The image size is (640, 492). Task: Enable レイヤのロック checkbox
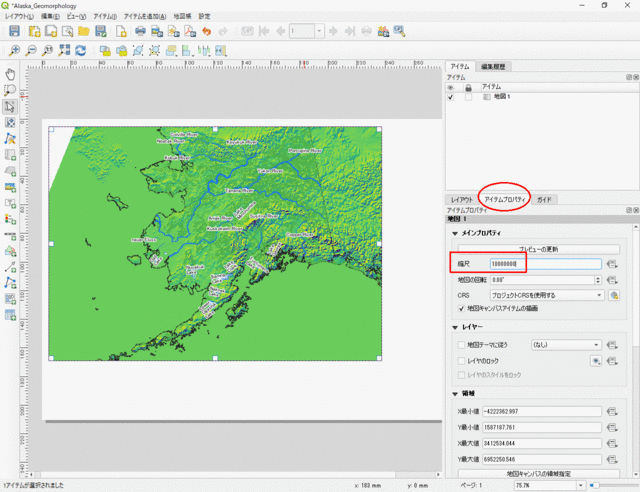point(461,361)
